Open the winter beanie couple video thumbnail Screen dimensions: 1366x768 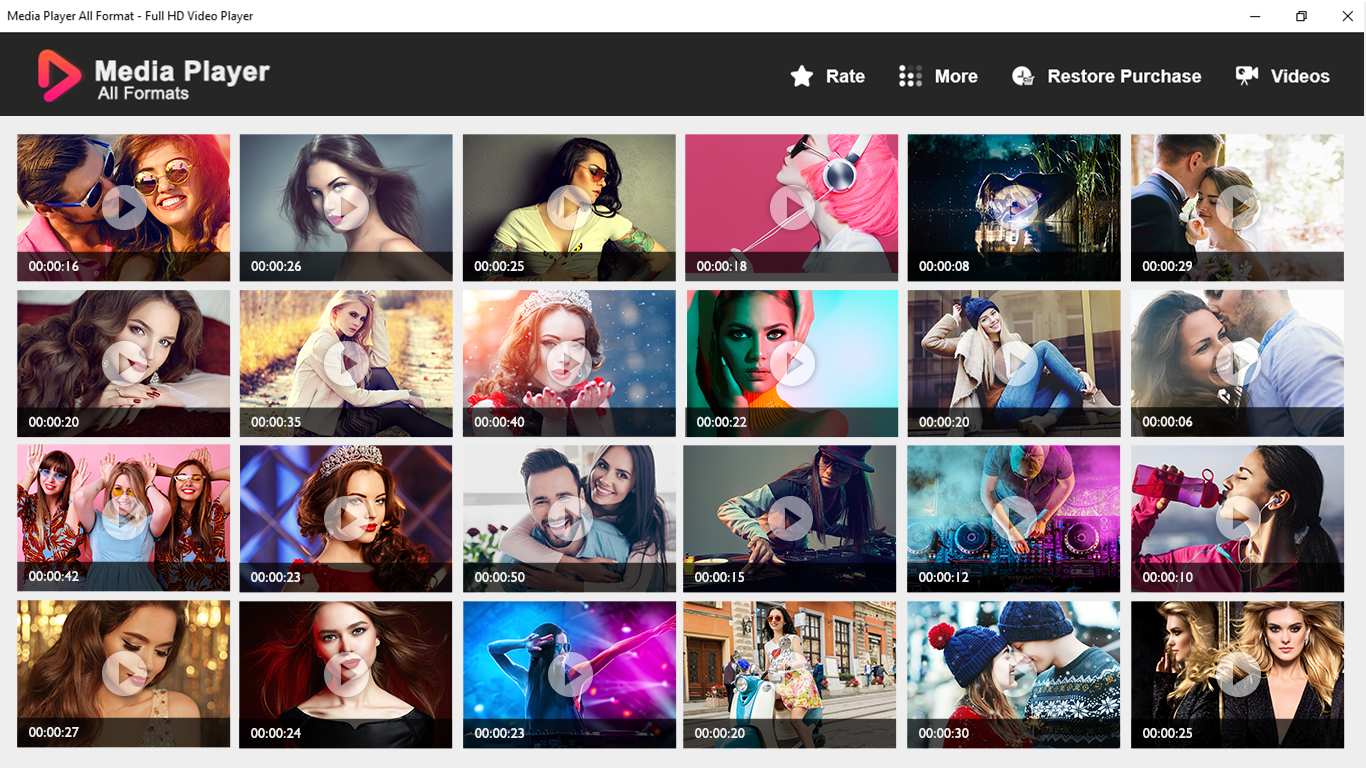pyautogui.click(x=1013, y=674)
